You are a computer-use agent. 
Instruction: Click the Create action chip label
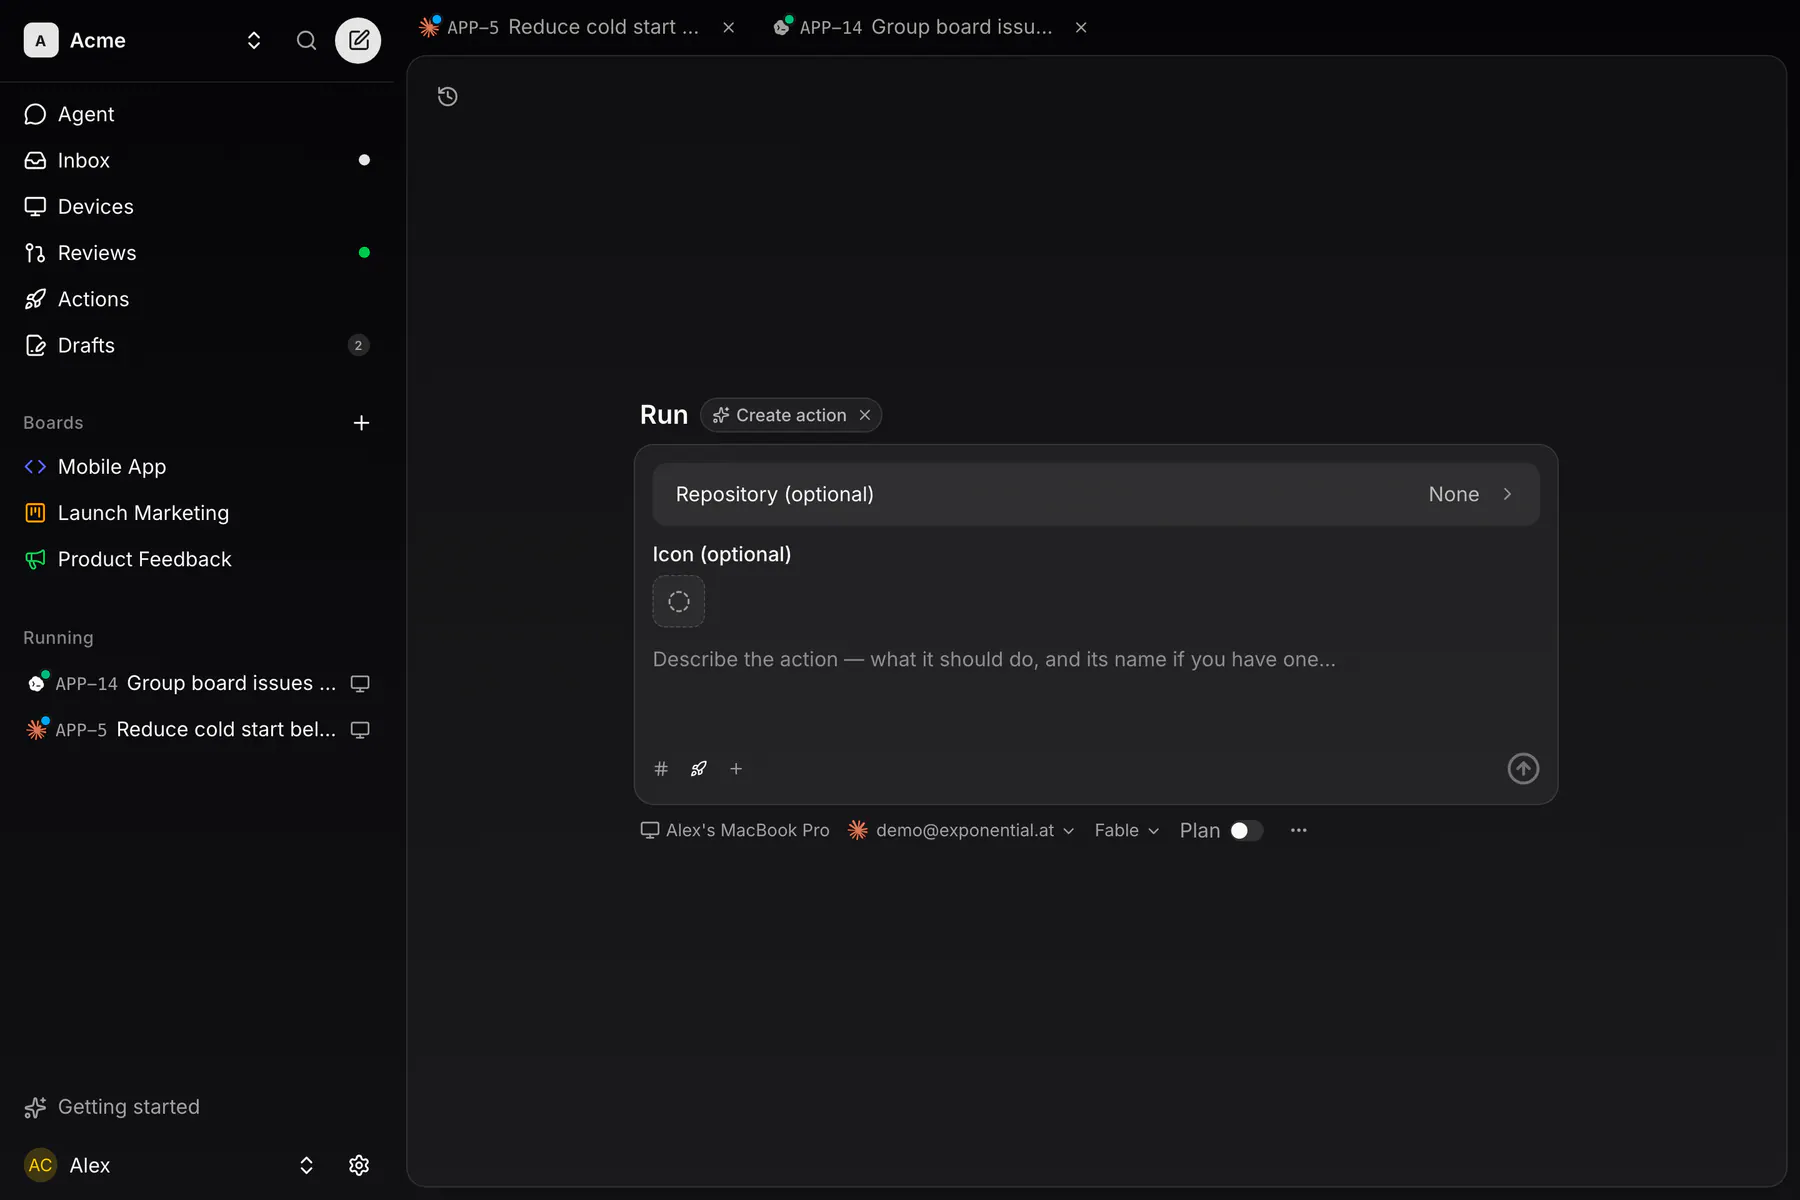pyautogui.click(x=791, y=415)
